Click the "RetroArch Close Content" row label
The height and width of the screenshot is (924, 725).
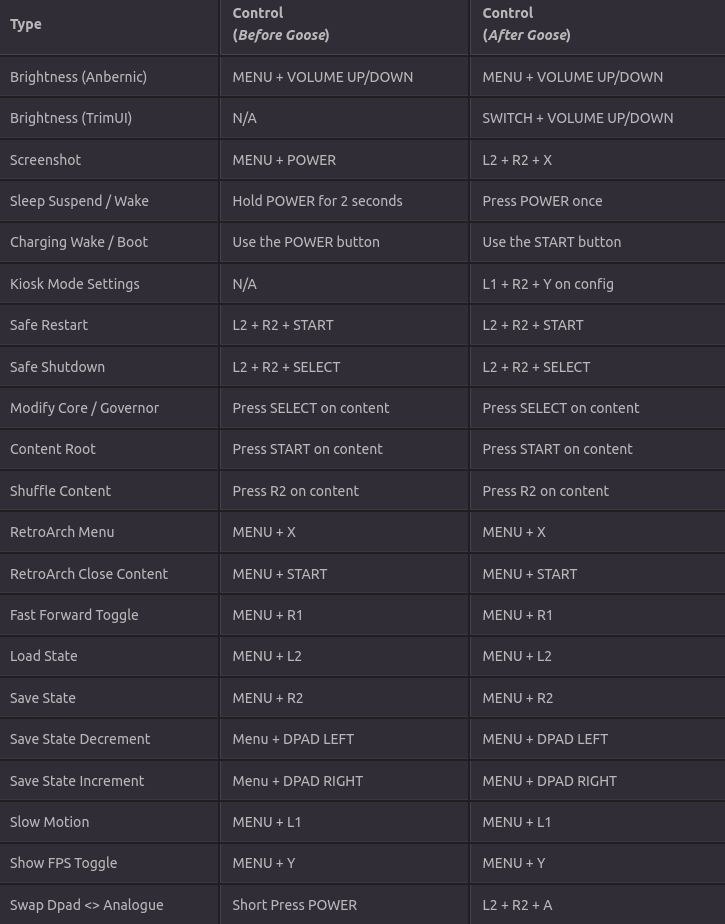coord(89,574)
